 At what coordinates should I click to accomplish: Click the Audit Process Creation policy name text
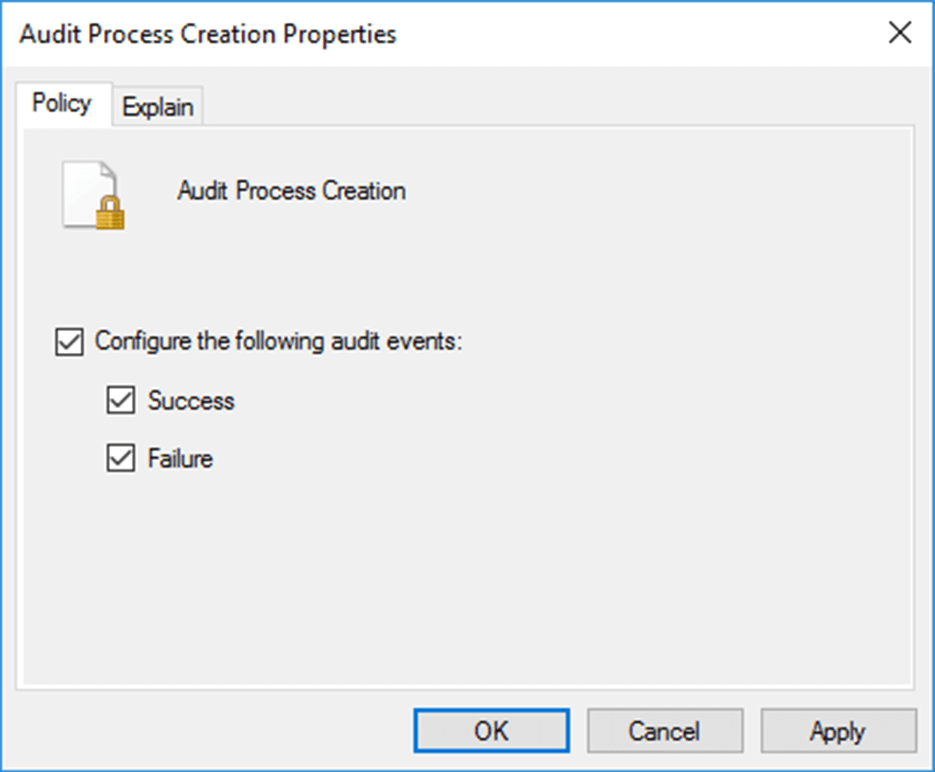(291, 191)
